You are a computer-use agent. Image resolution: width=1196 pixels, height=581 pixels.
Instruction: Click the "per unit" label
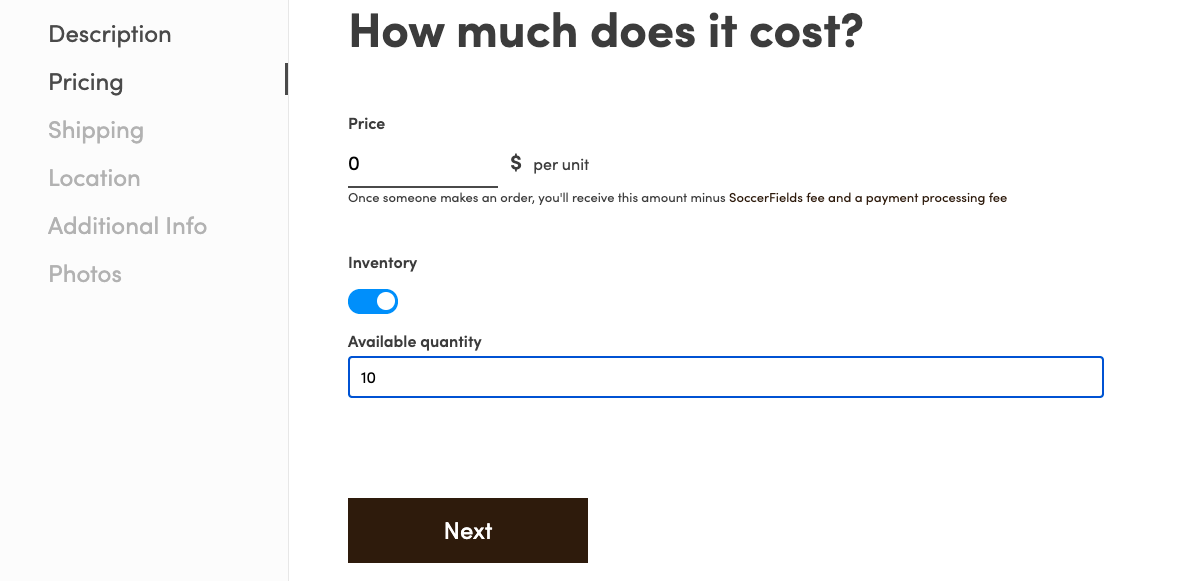click(561, 165)
